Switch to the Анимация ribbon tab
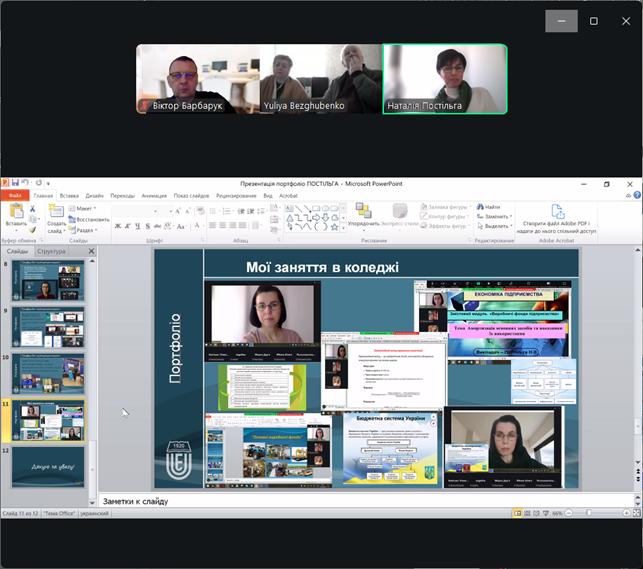Screen dimensions: 643x569 point(154,196)
